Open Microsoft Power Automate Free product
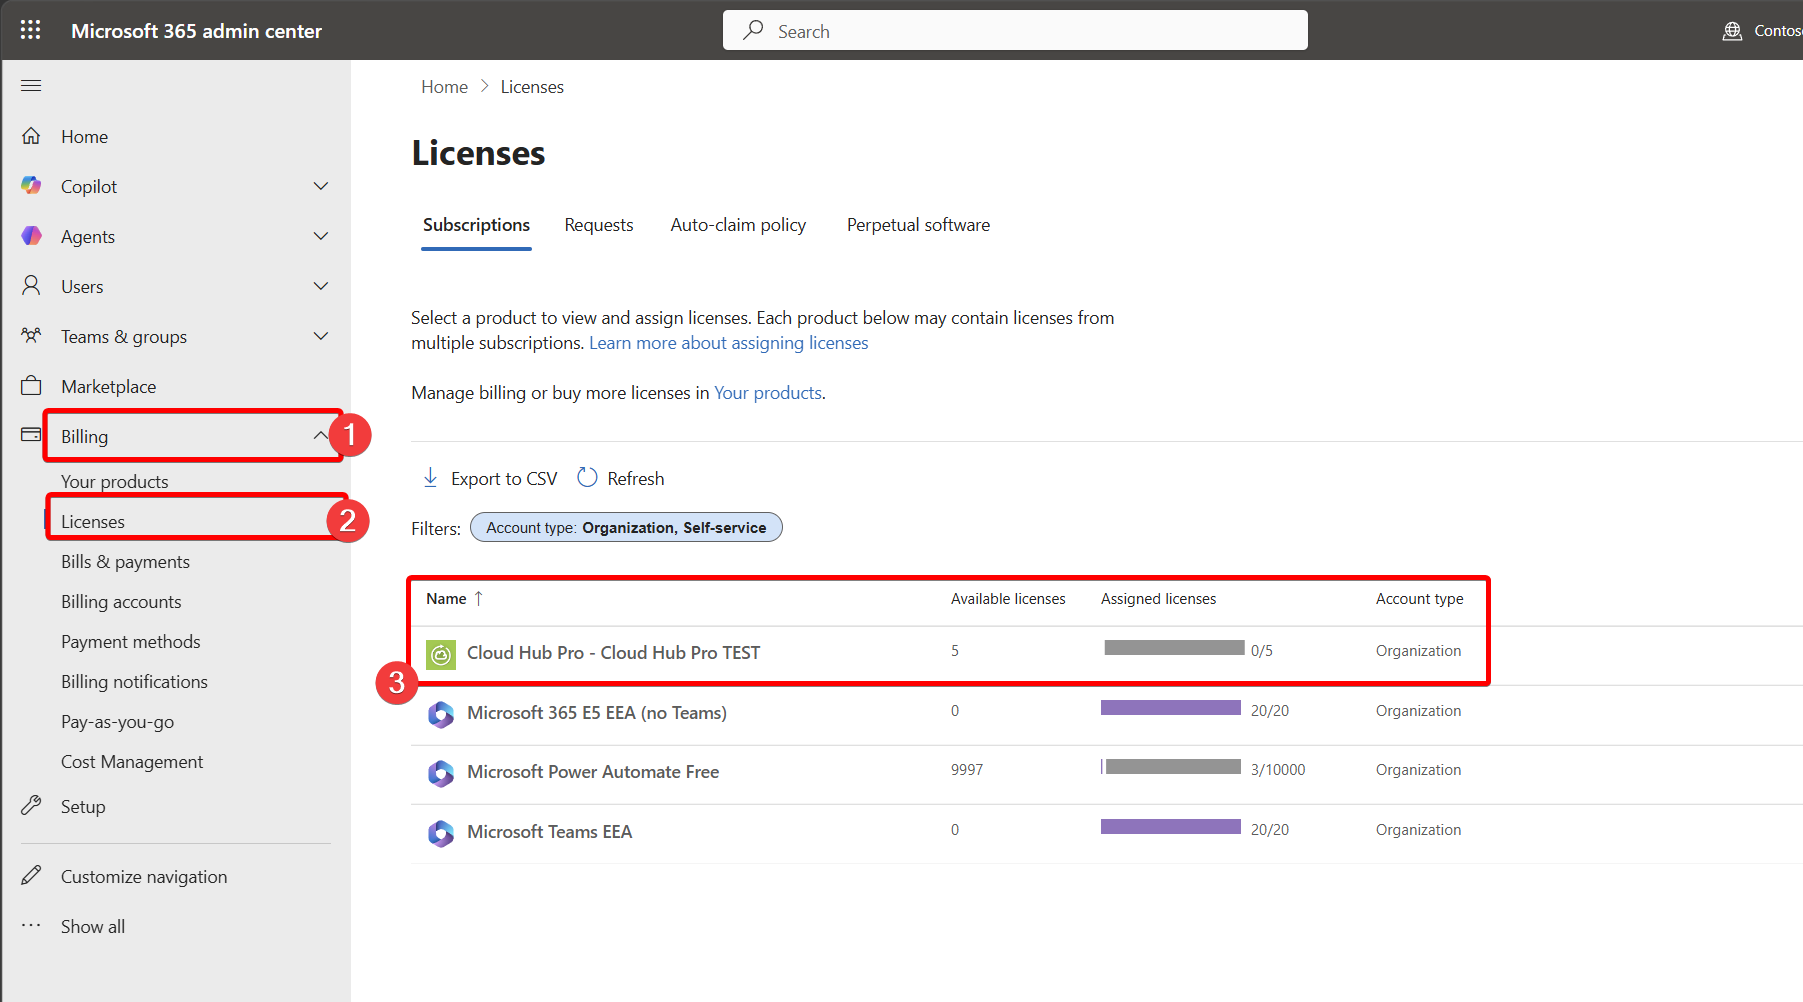Image resolution: width=1803 pixels, height=1002 pixels. tap(593, 772)
